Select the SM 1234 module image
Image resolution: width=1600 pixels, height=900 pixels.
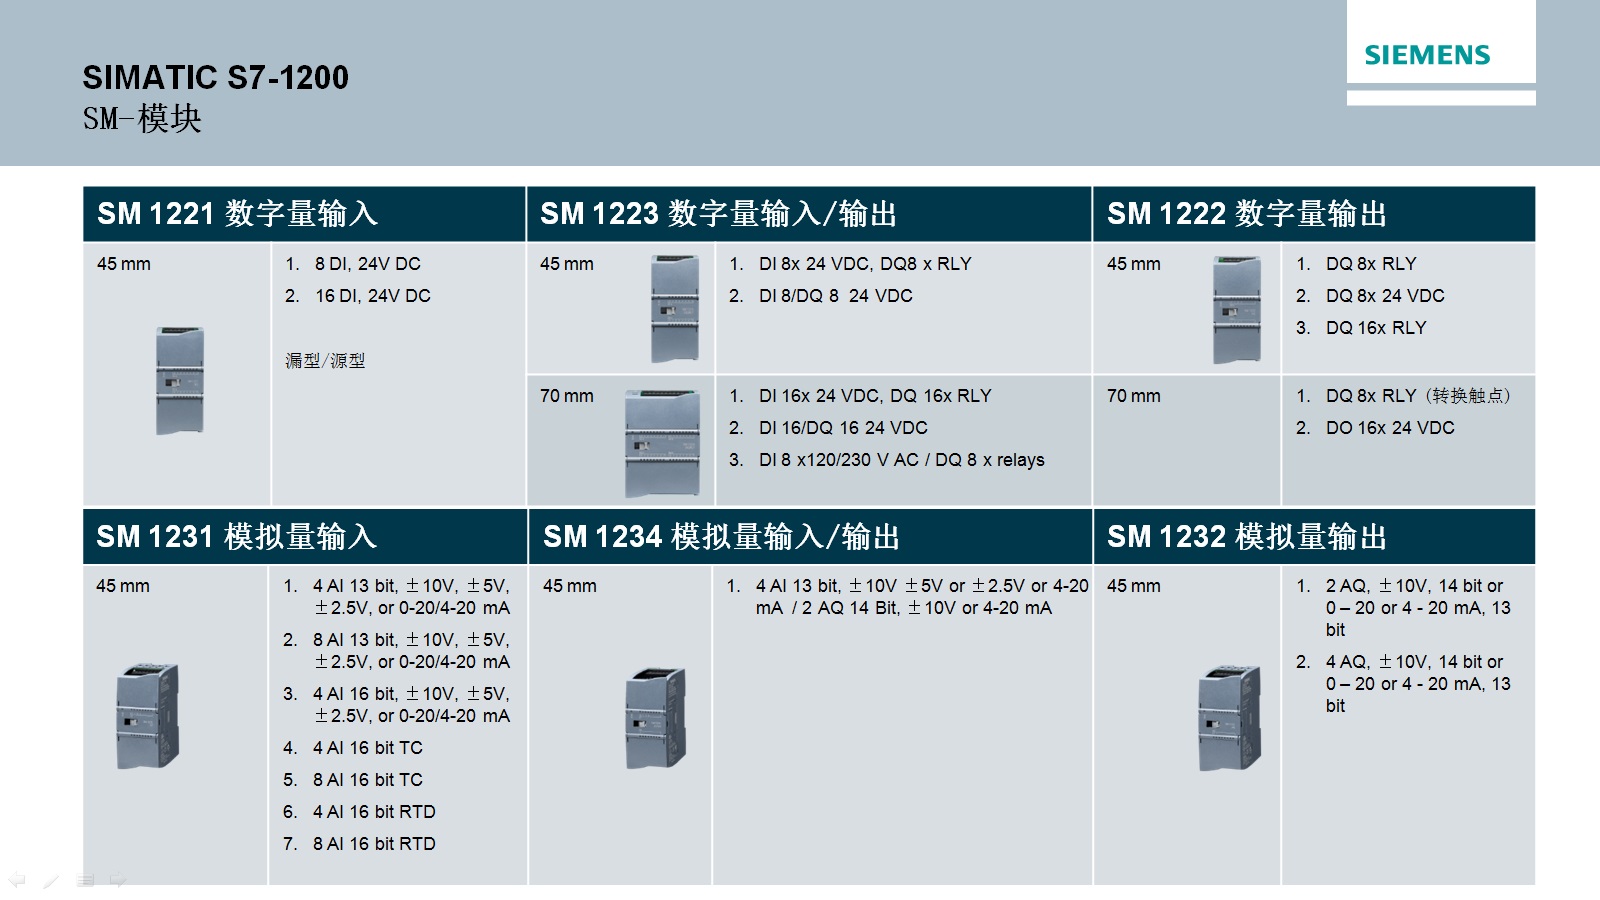pos(656,717)
